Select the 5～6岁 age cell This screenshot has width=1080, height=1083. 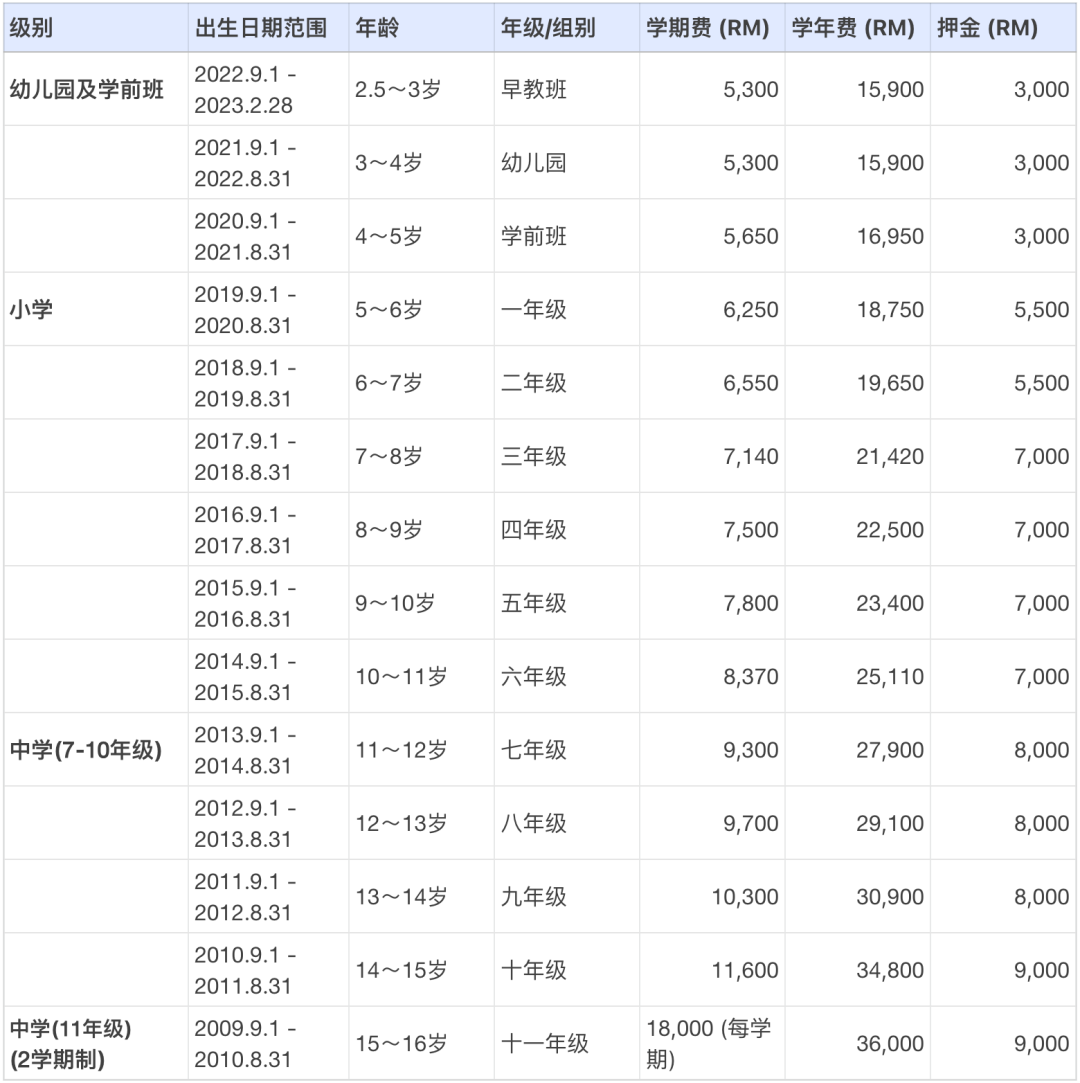tap(421, 309)
